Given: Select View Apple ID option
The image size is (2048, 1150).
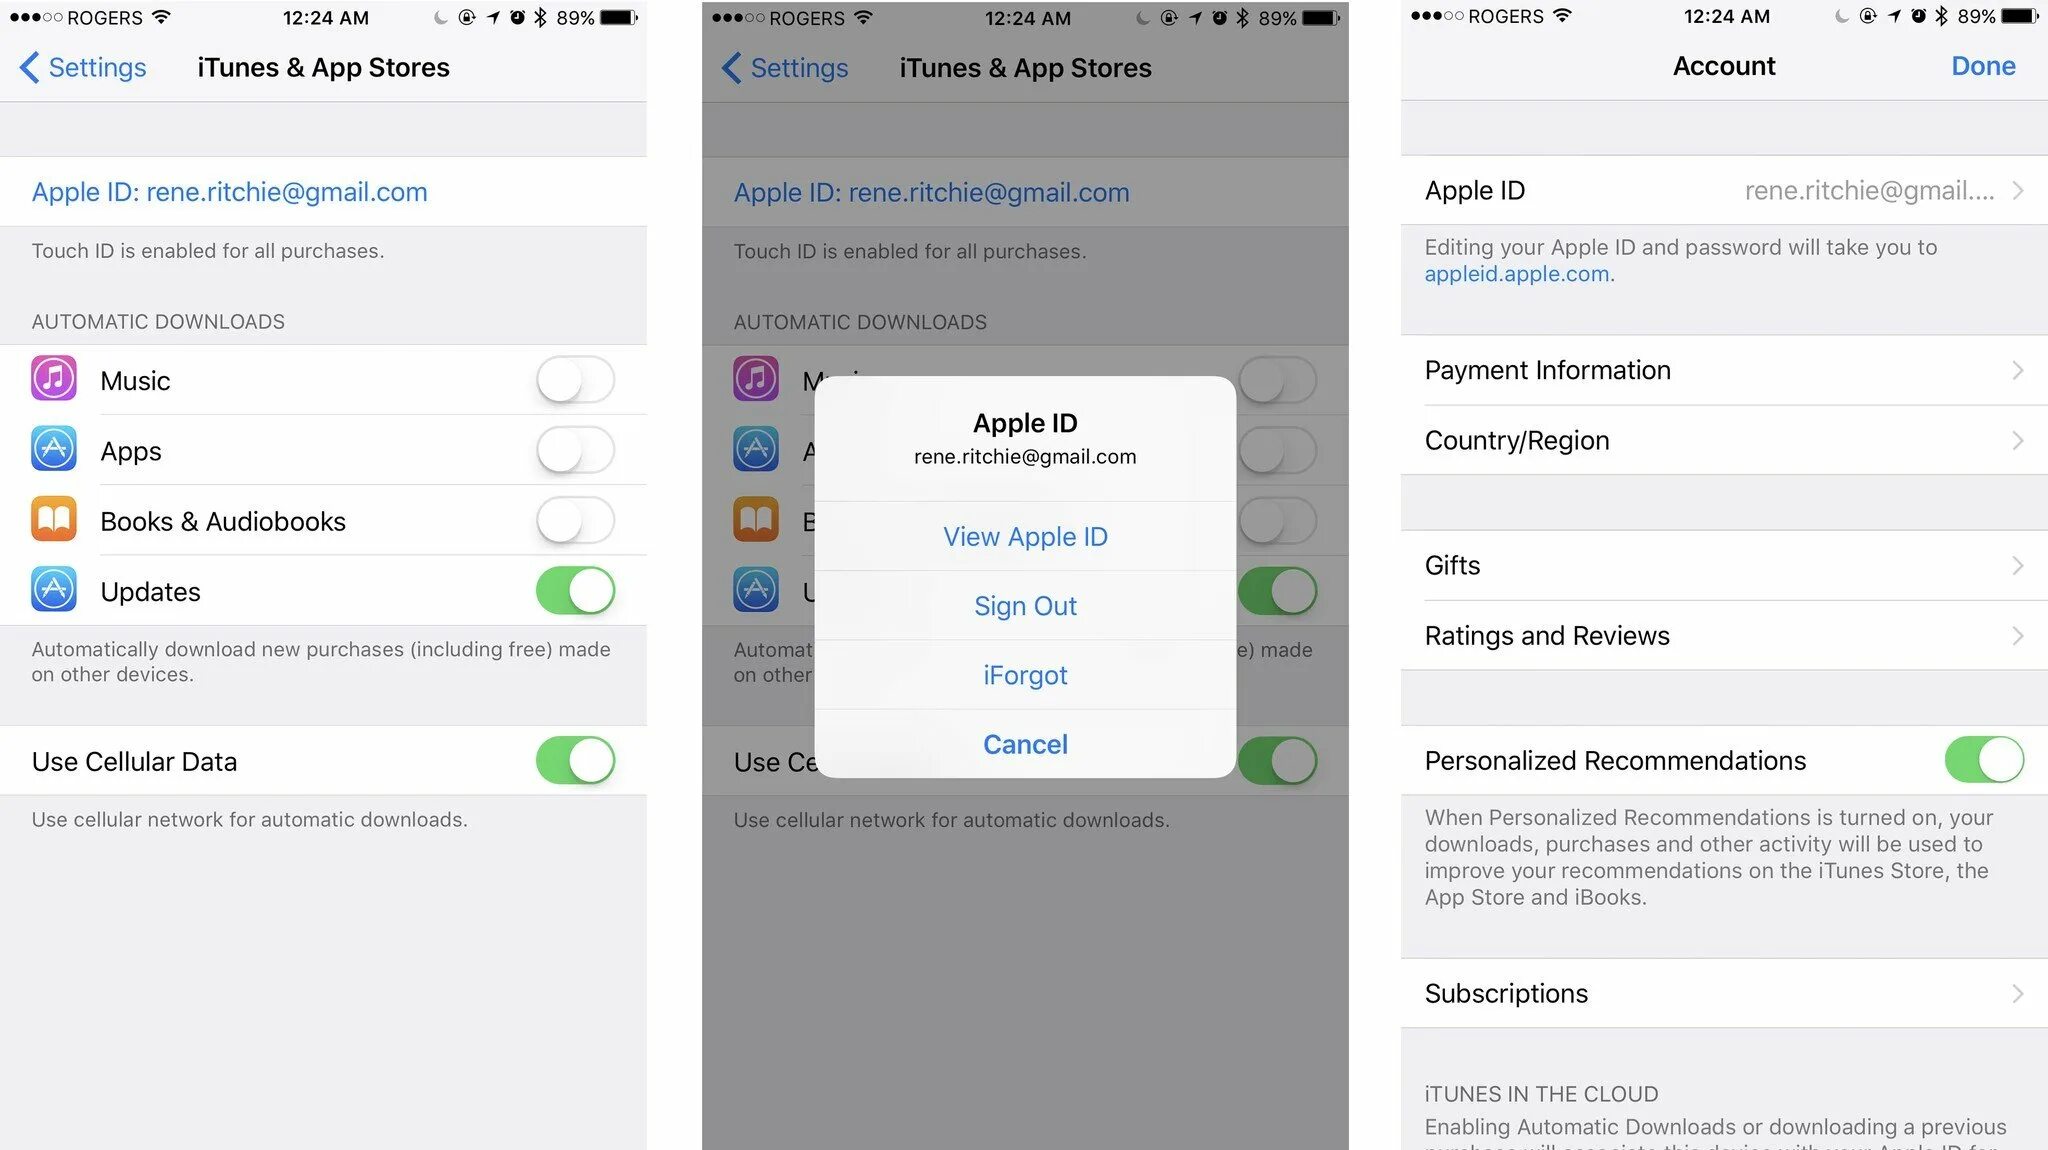Looking at the screenshot, I should (x=1024, y=536).
